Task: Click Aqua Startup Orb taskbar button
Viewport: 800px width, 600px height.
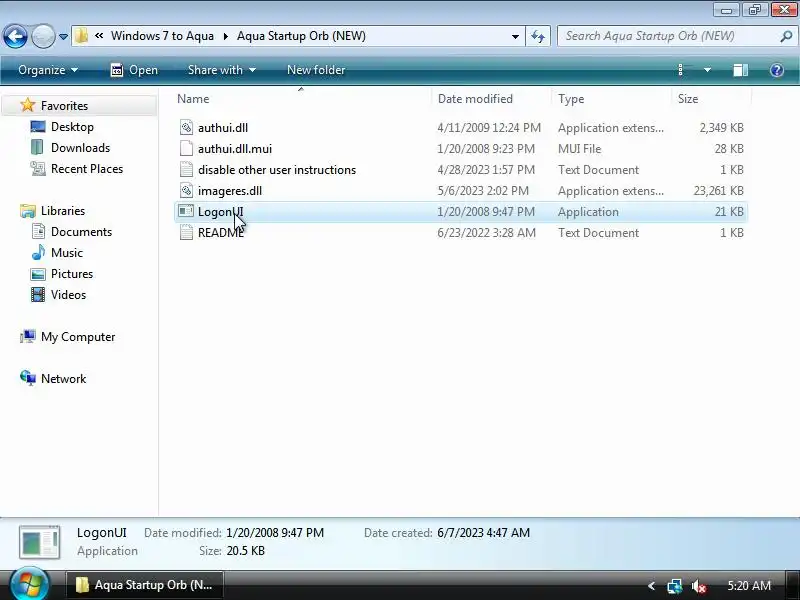Action: [144, 585]
